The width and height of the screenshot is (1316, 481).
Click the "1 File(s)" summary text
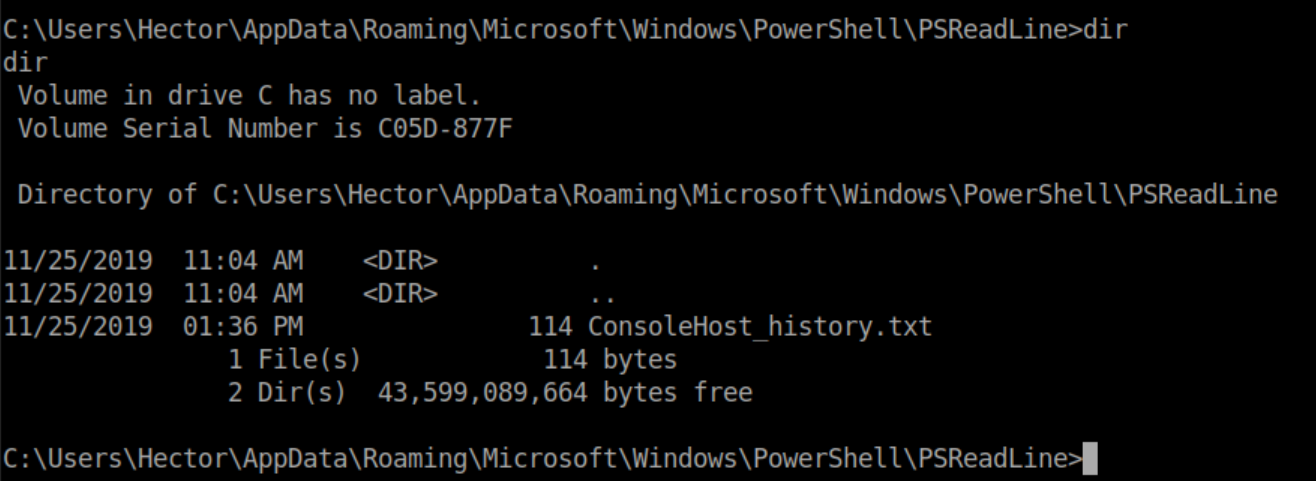pyautogui.click(x=294, y=360)
